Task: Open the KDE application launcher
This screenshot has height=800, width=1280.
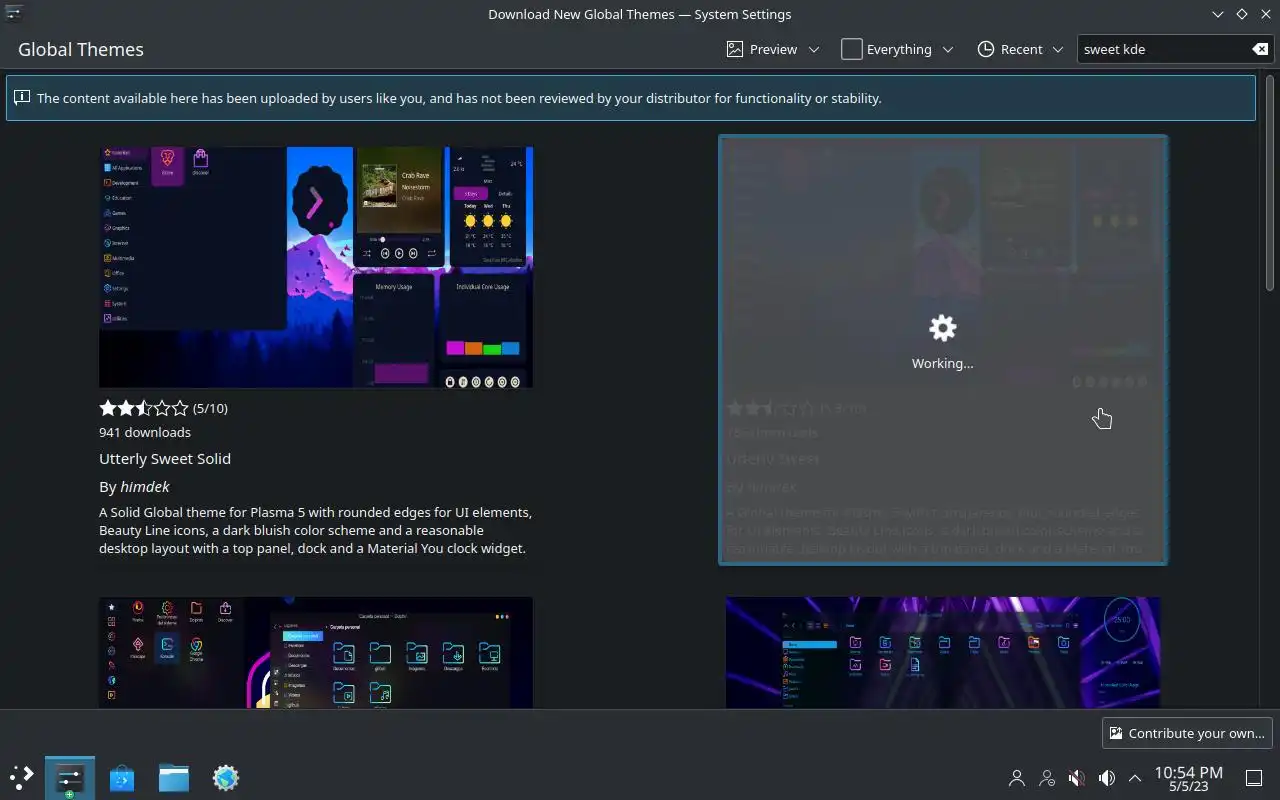Action: [x=21, y=777]
